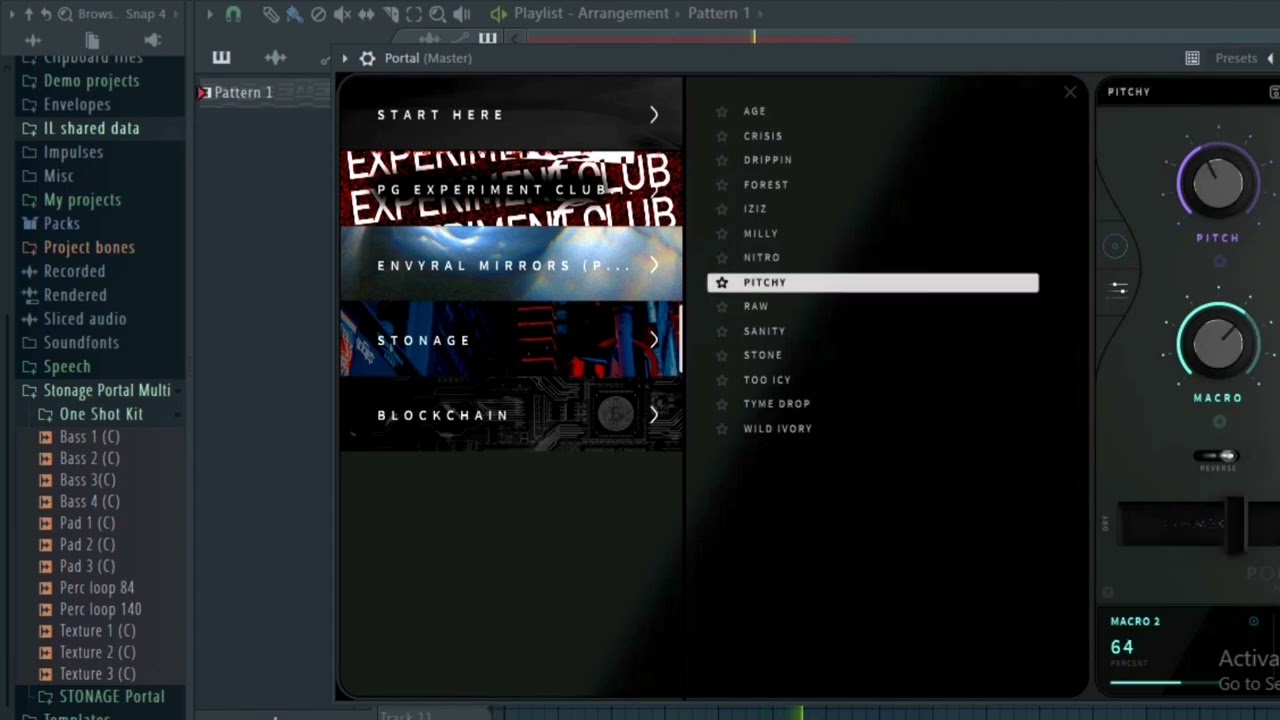Load the NITRO preset
This screenshot has height=720, width=1280.
762,258
